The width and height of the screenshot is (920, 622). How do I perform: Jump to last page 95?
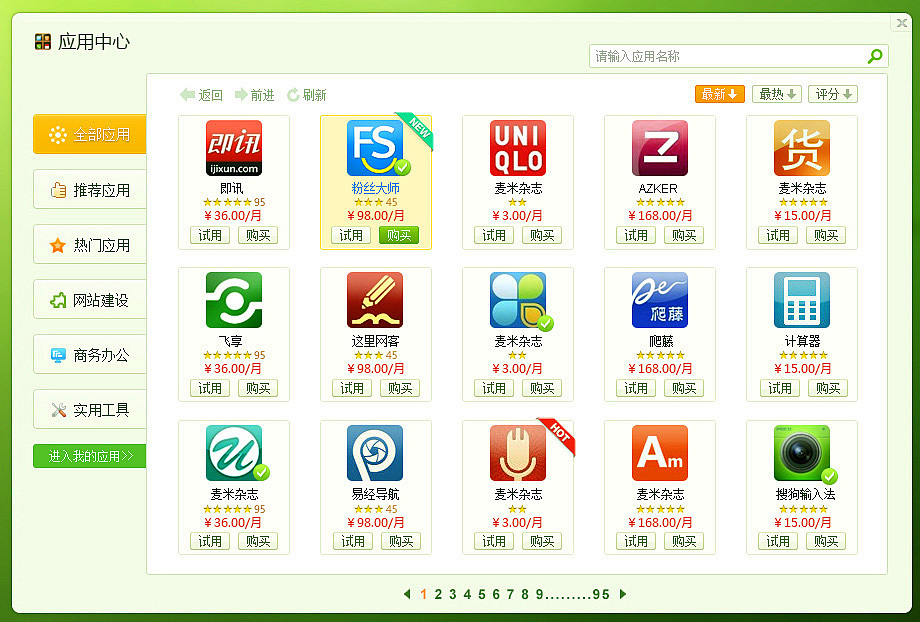click(x=601, y=594)
